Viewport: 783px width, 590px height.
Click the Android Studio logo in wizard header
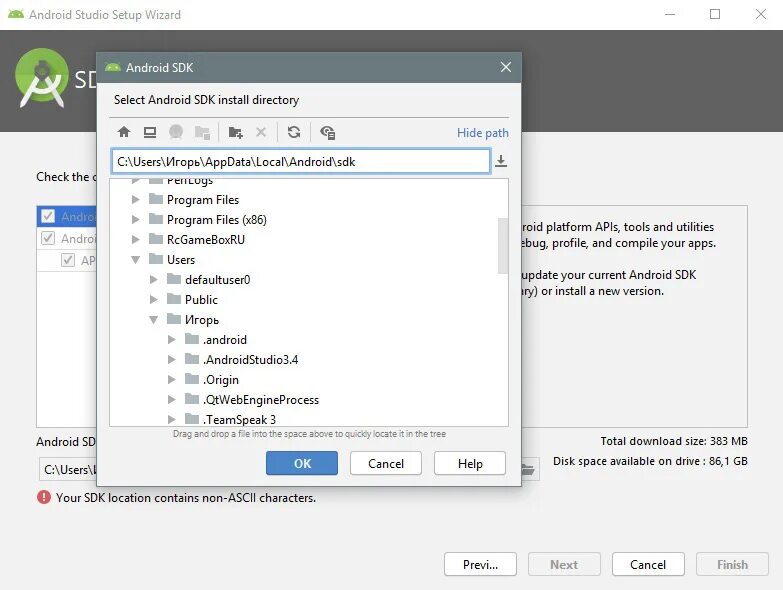pos(42,78)
